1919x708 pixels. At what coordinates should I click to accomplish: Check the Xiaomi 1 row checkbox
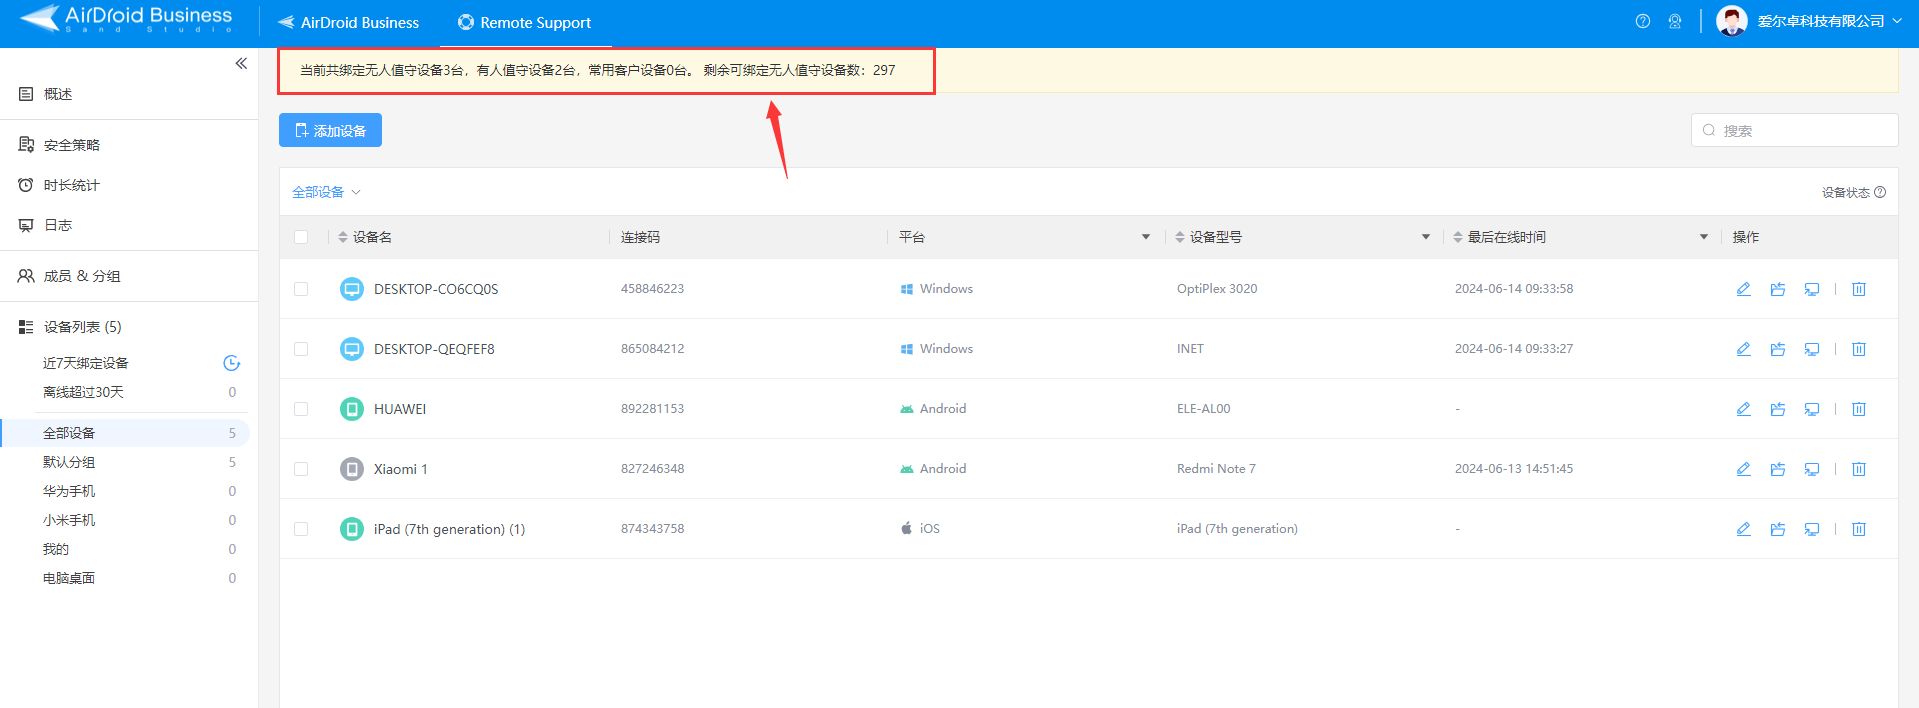tap(301, 469)
